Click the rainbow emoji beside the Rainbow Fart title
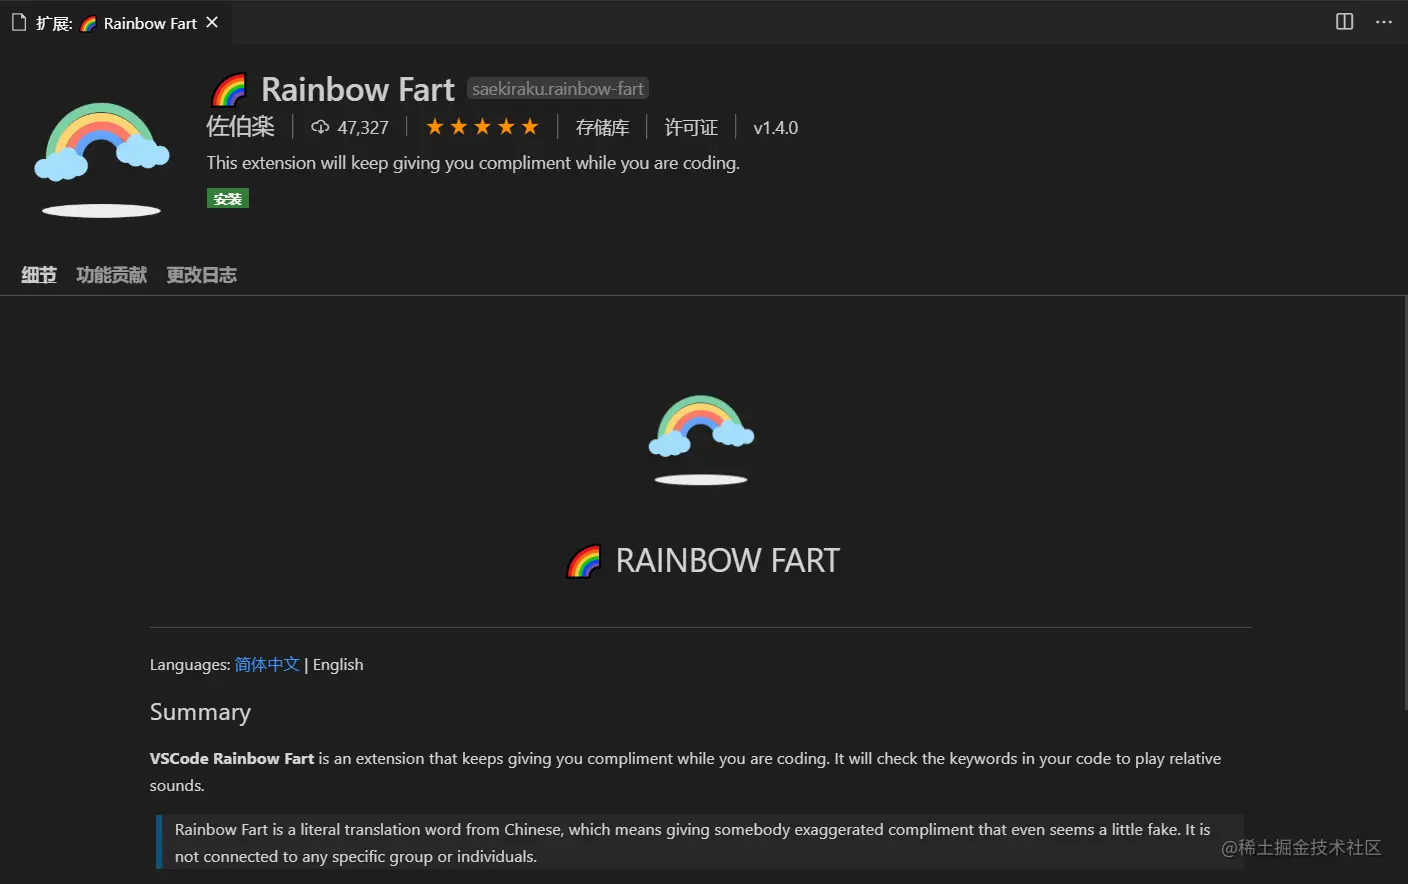The height and width of the screenshot is (884, 1408). [230, 90]
